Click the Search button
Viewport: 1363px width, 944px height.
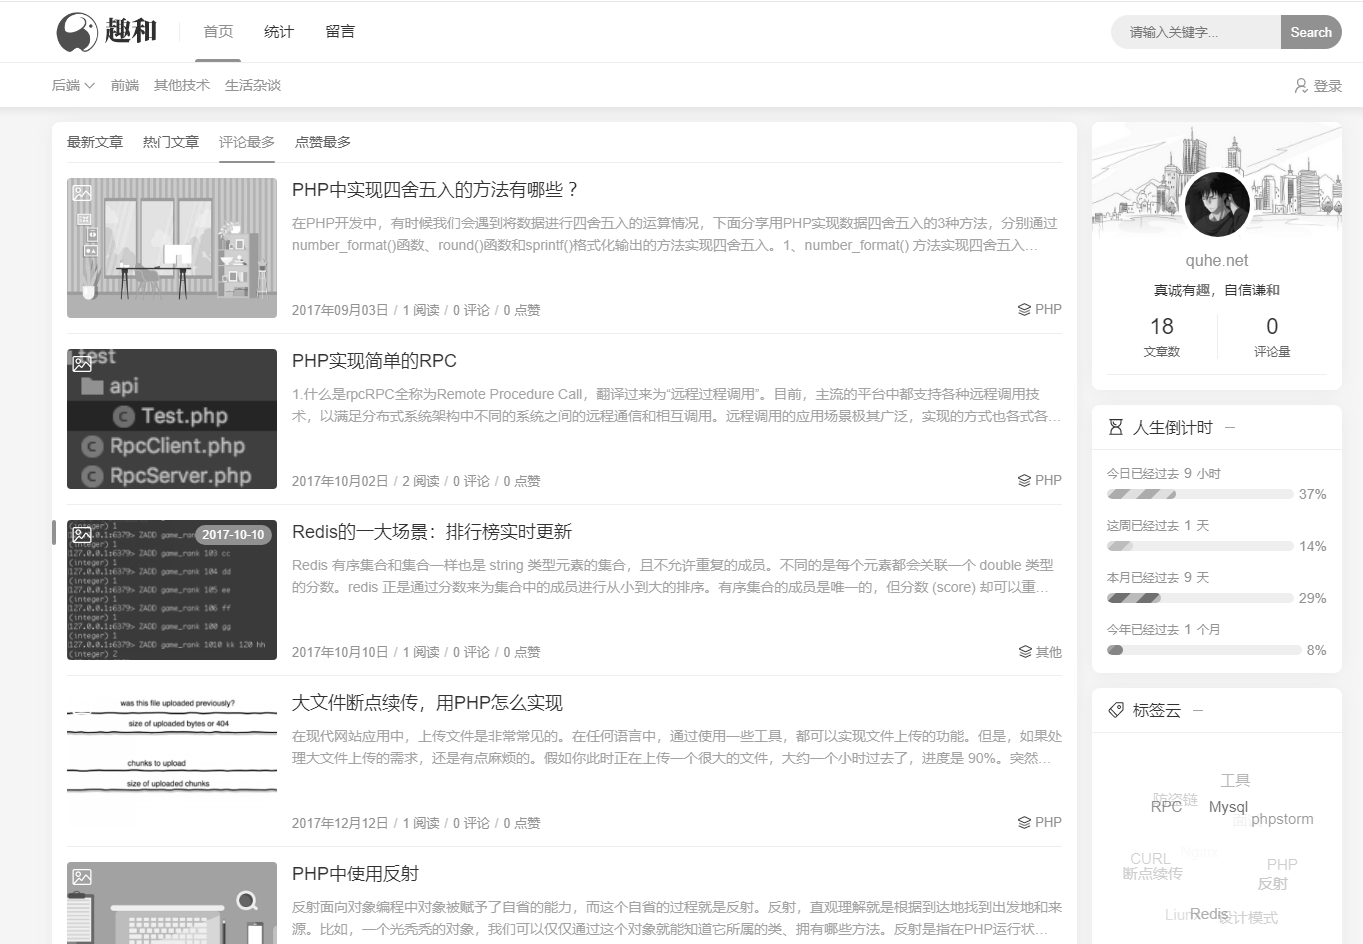pos(1311,32)
